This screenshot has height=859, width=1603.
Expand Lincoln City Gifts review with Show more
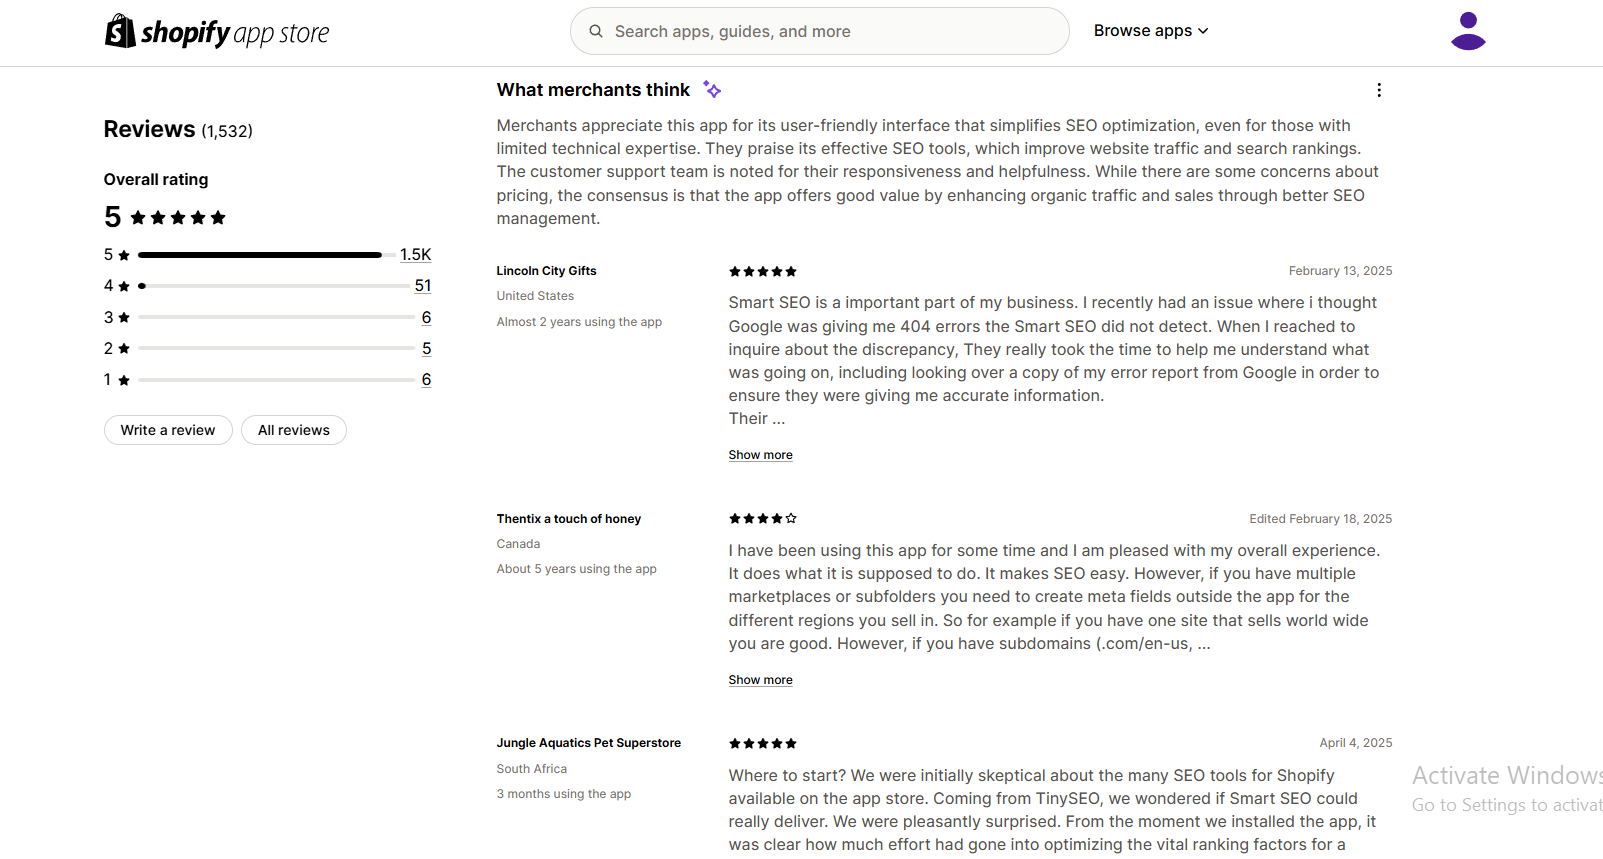(760, 455)
